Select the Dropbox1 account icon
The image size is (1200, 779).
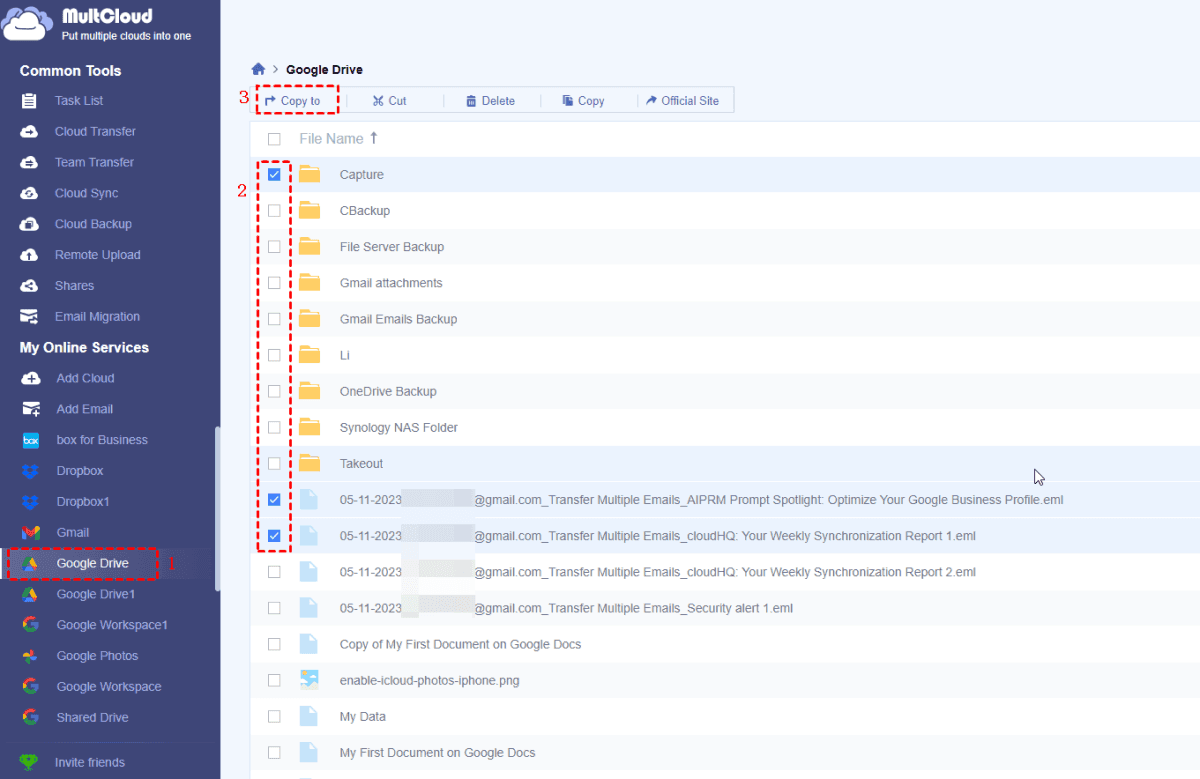point(31,502)
